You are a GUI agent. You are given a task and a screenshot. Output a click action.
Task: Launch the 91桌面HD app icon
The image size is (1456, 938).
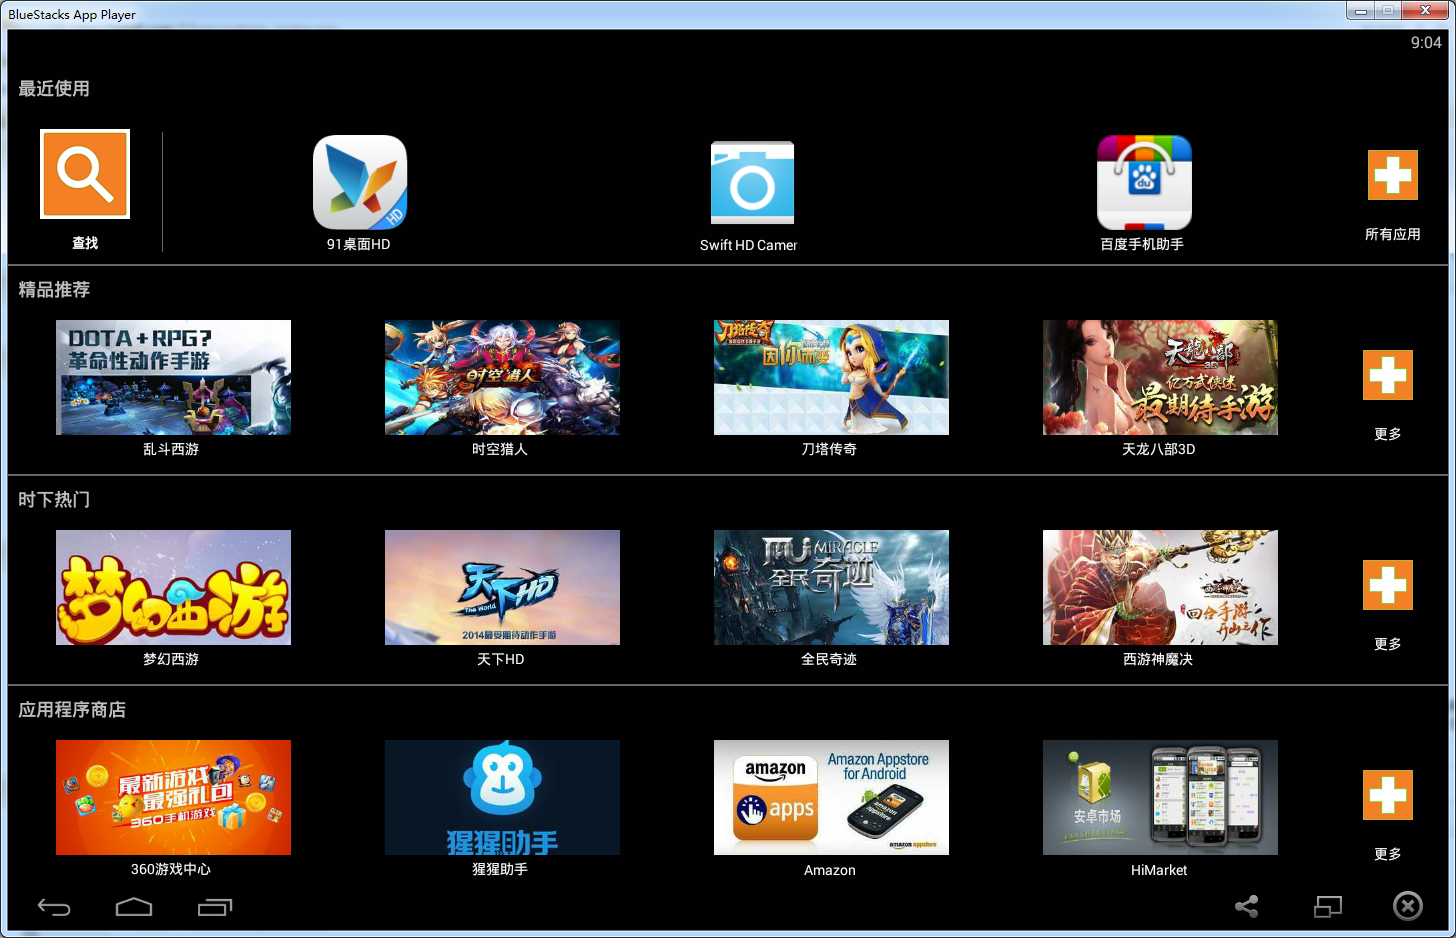[360, 182]
